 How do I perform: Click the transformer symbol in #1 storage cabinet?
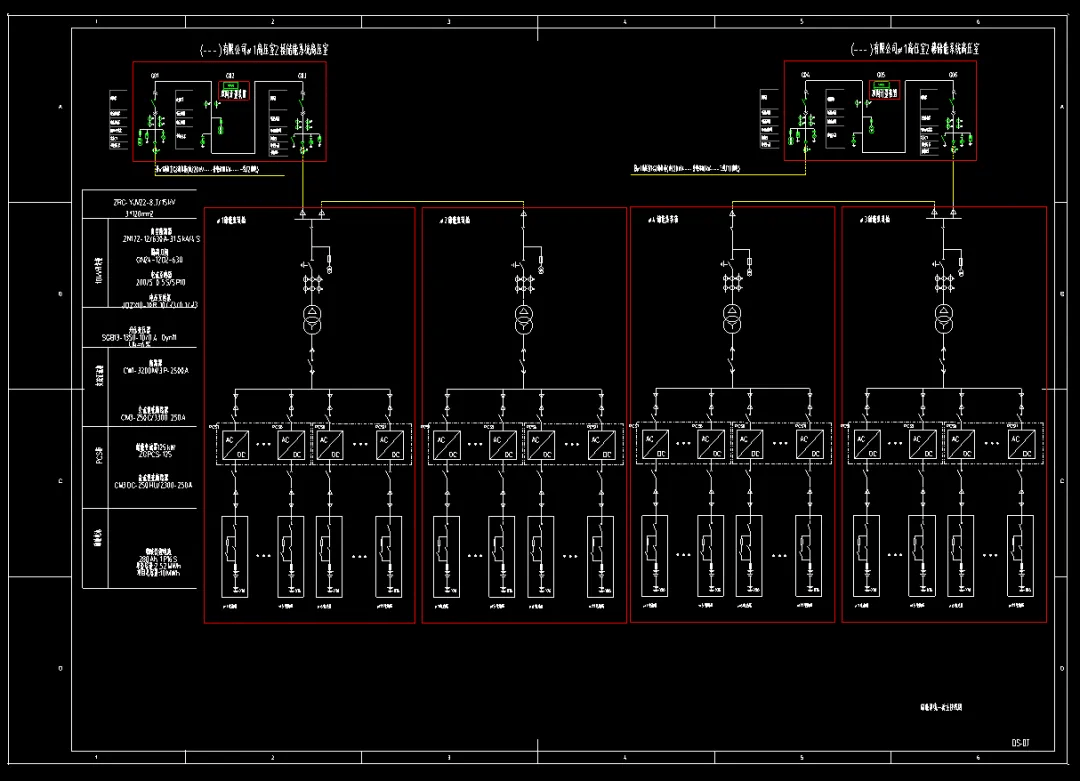click(313, 320)
